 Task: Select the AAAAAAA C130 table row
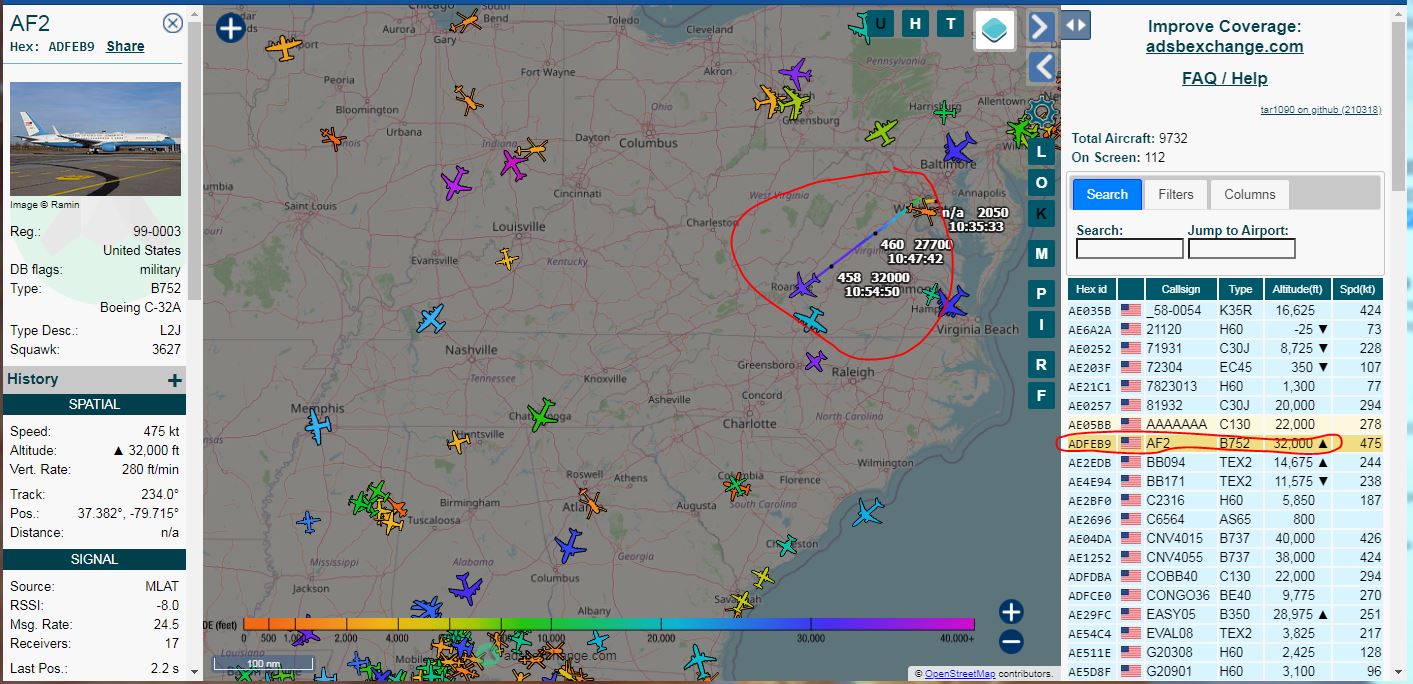click(x=1226, y=424)
